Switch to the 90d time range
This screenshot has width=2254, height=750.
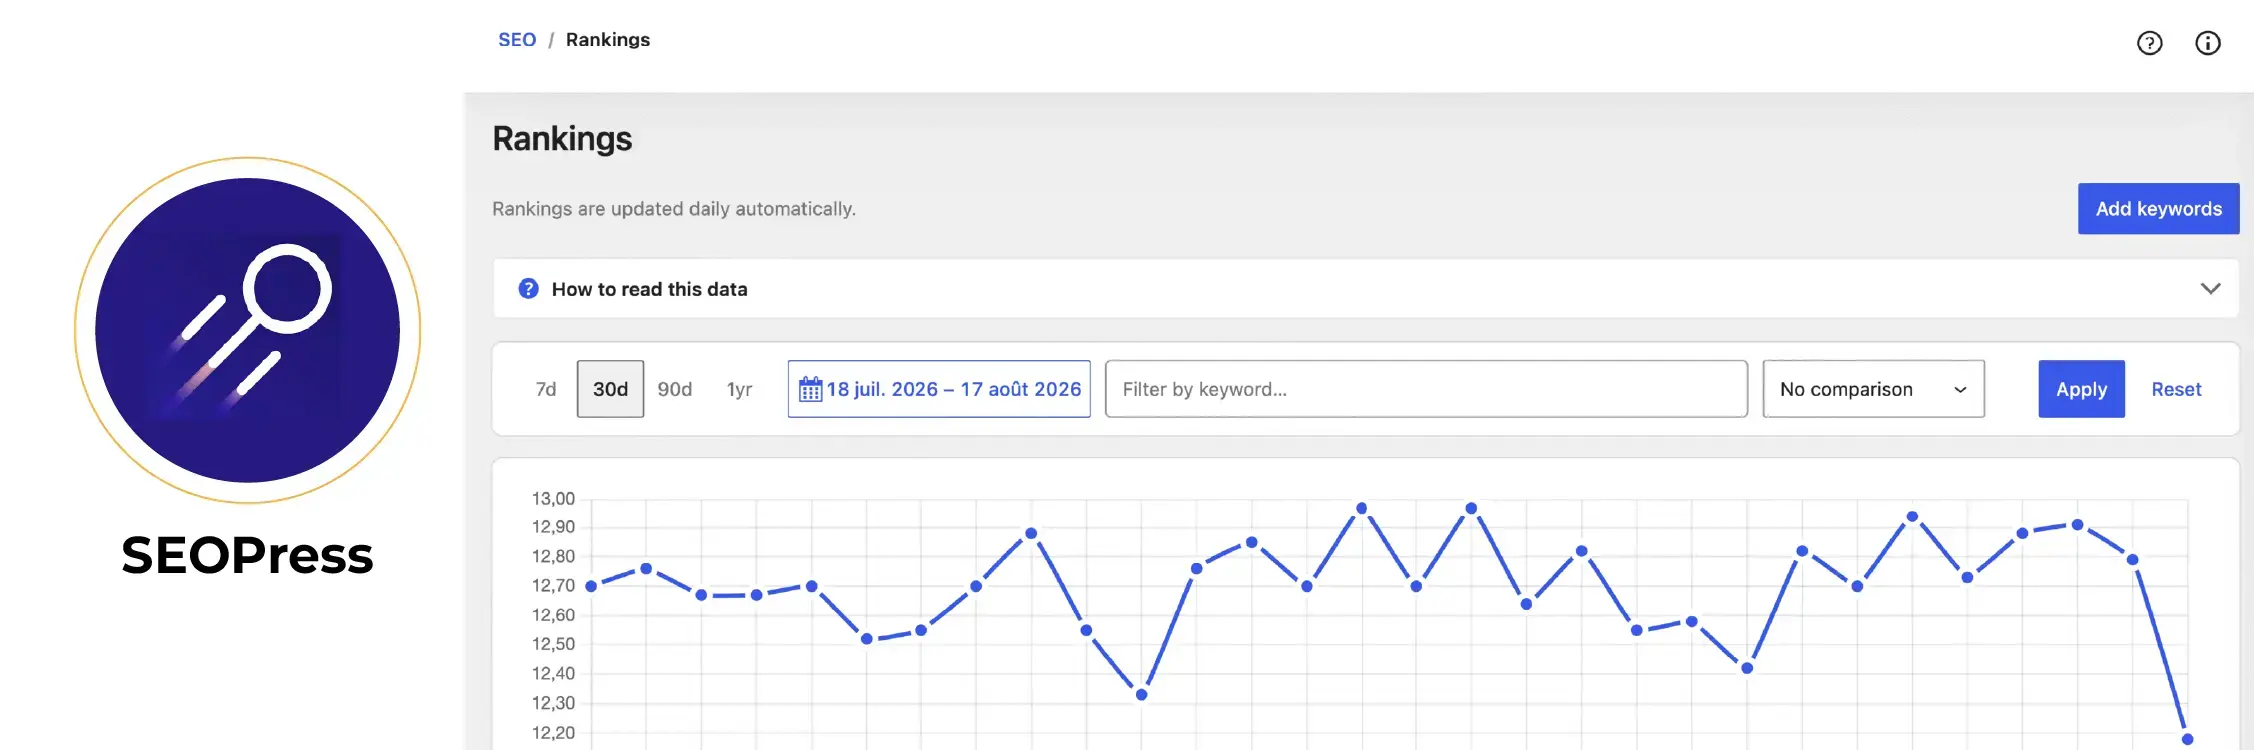[x=675, y=389]
